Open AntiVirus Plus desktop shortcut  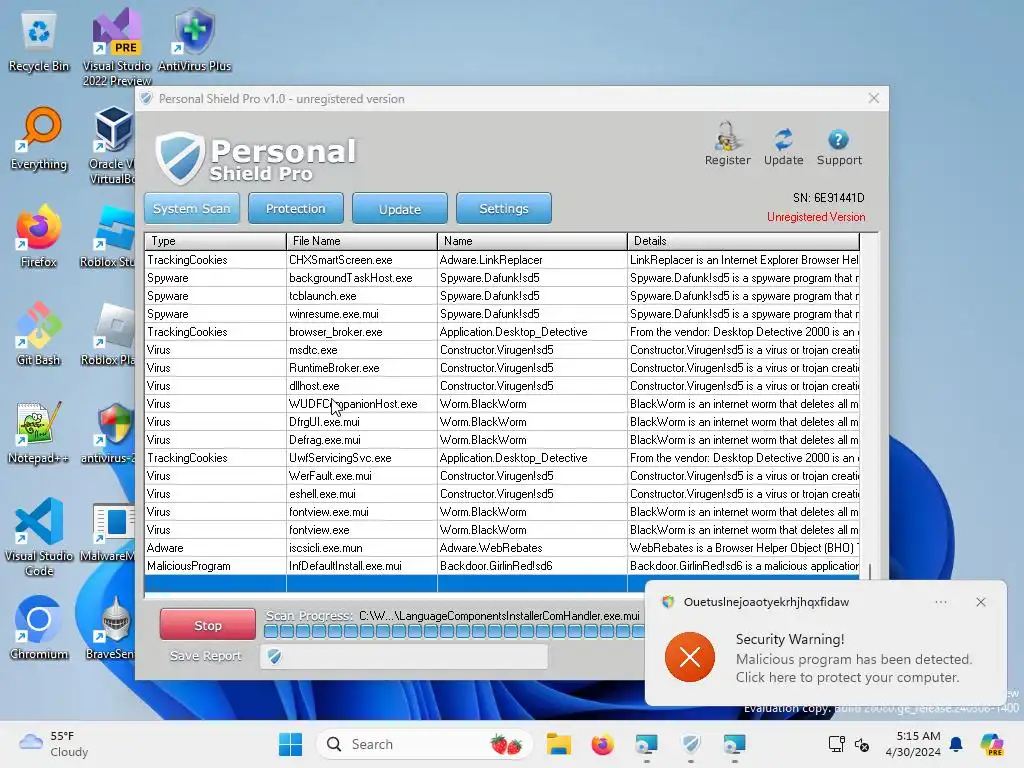click(x=195, y=41)
